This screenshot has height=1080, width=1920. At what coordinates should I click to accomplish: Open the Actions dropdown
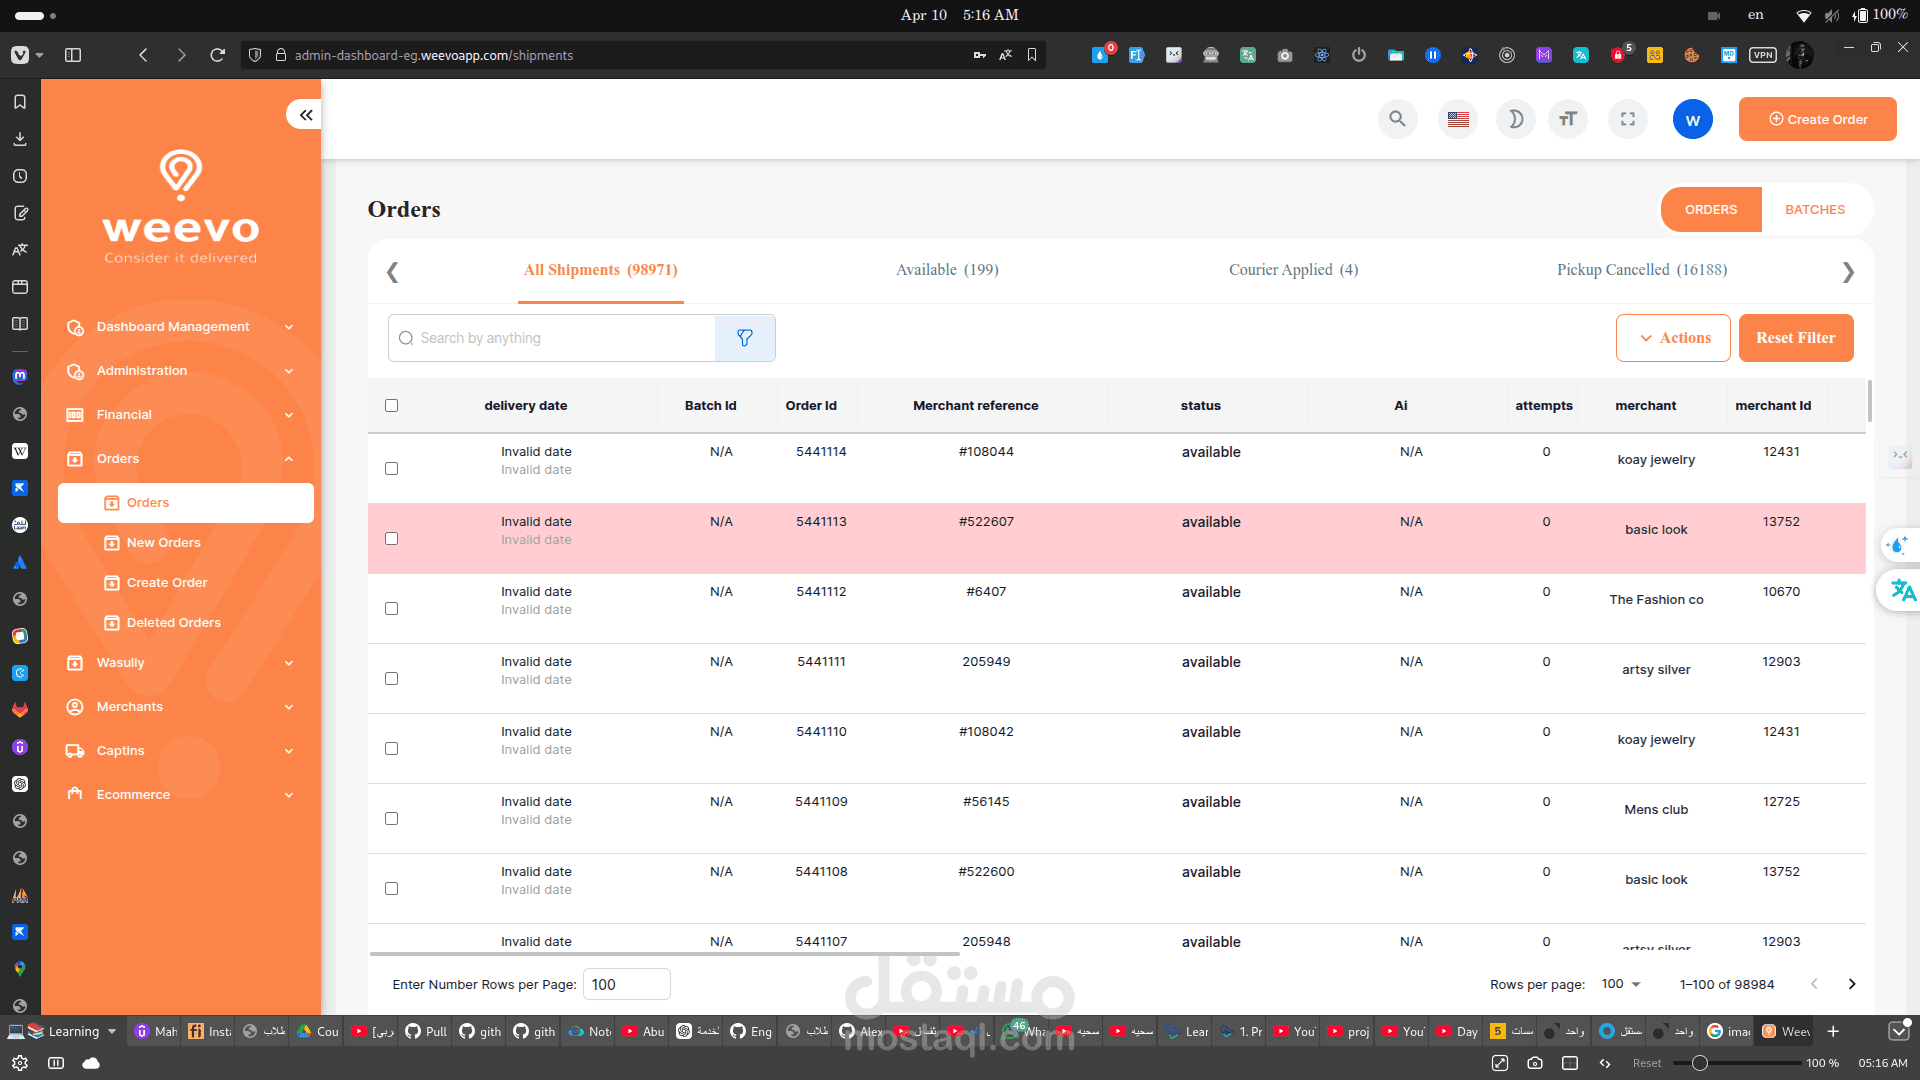point(1673,338)
